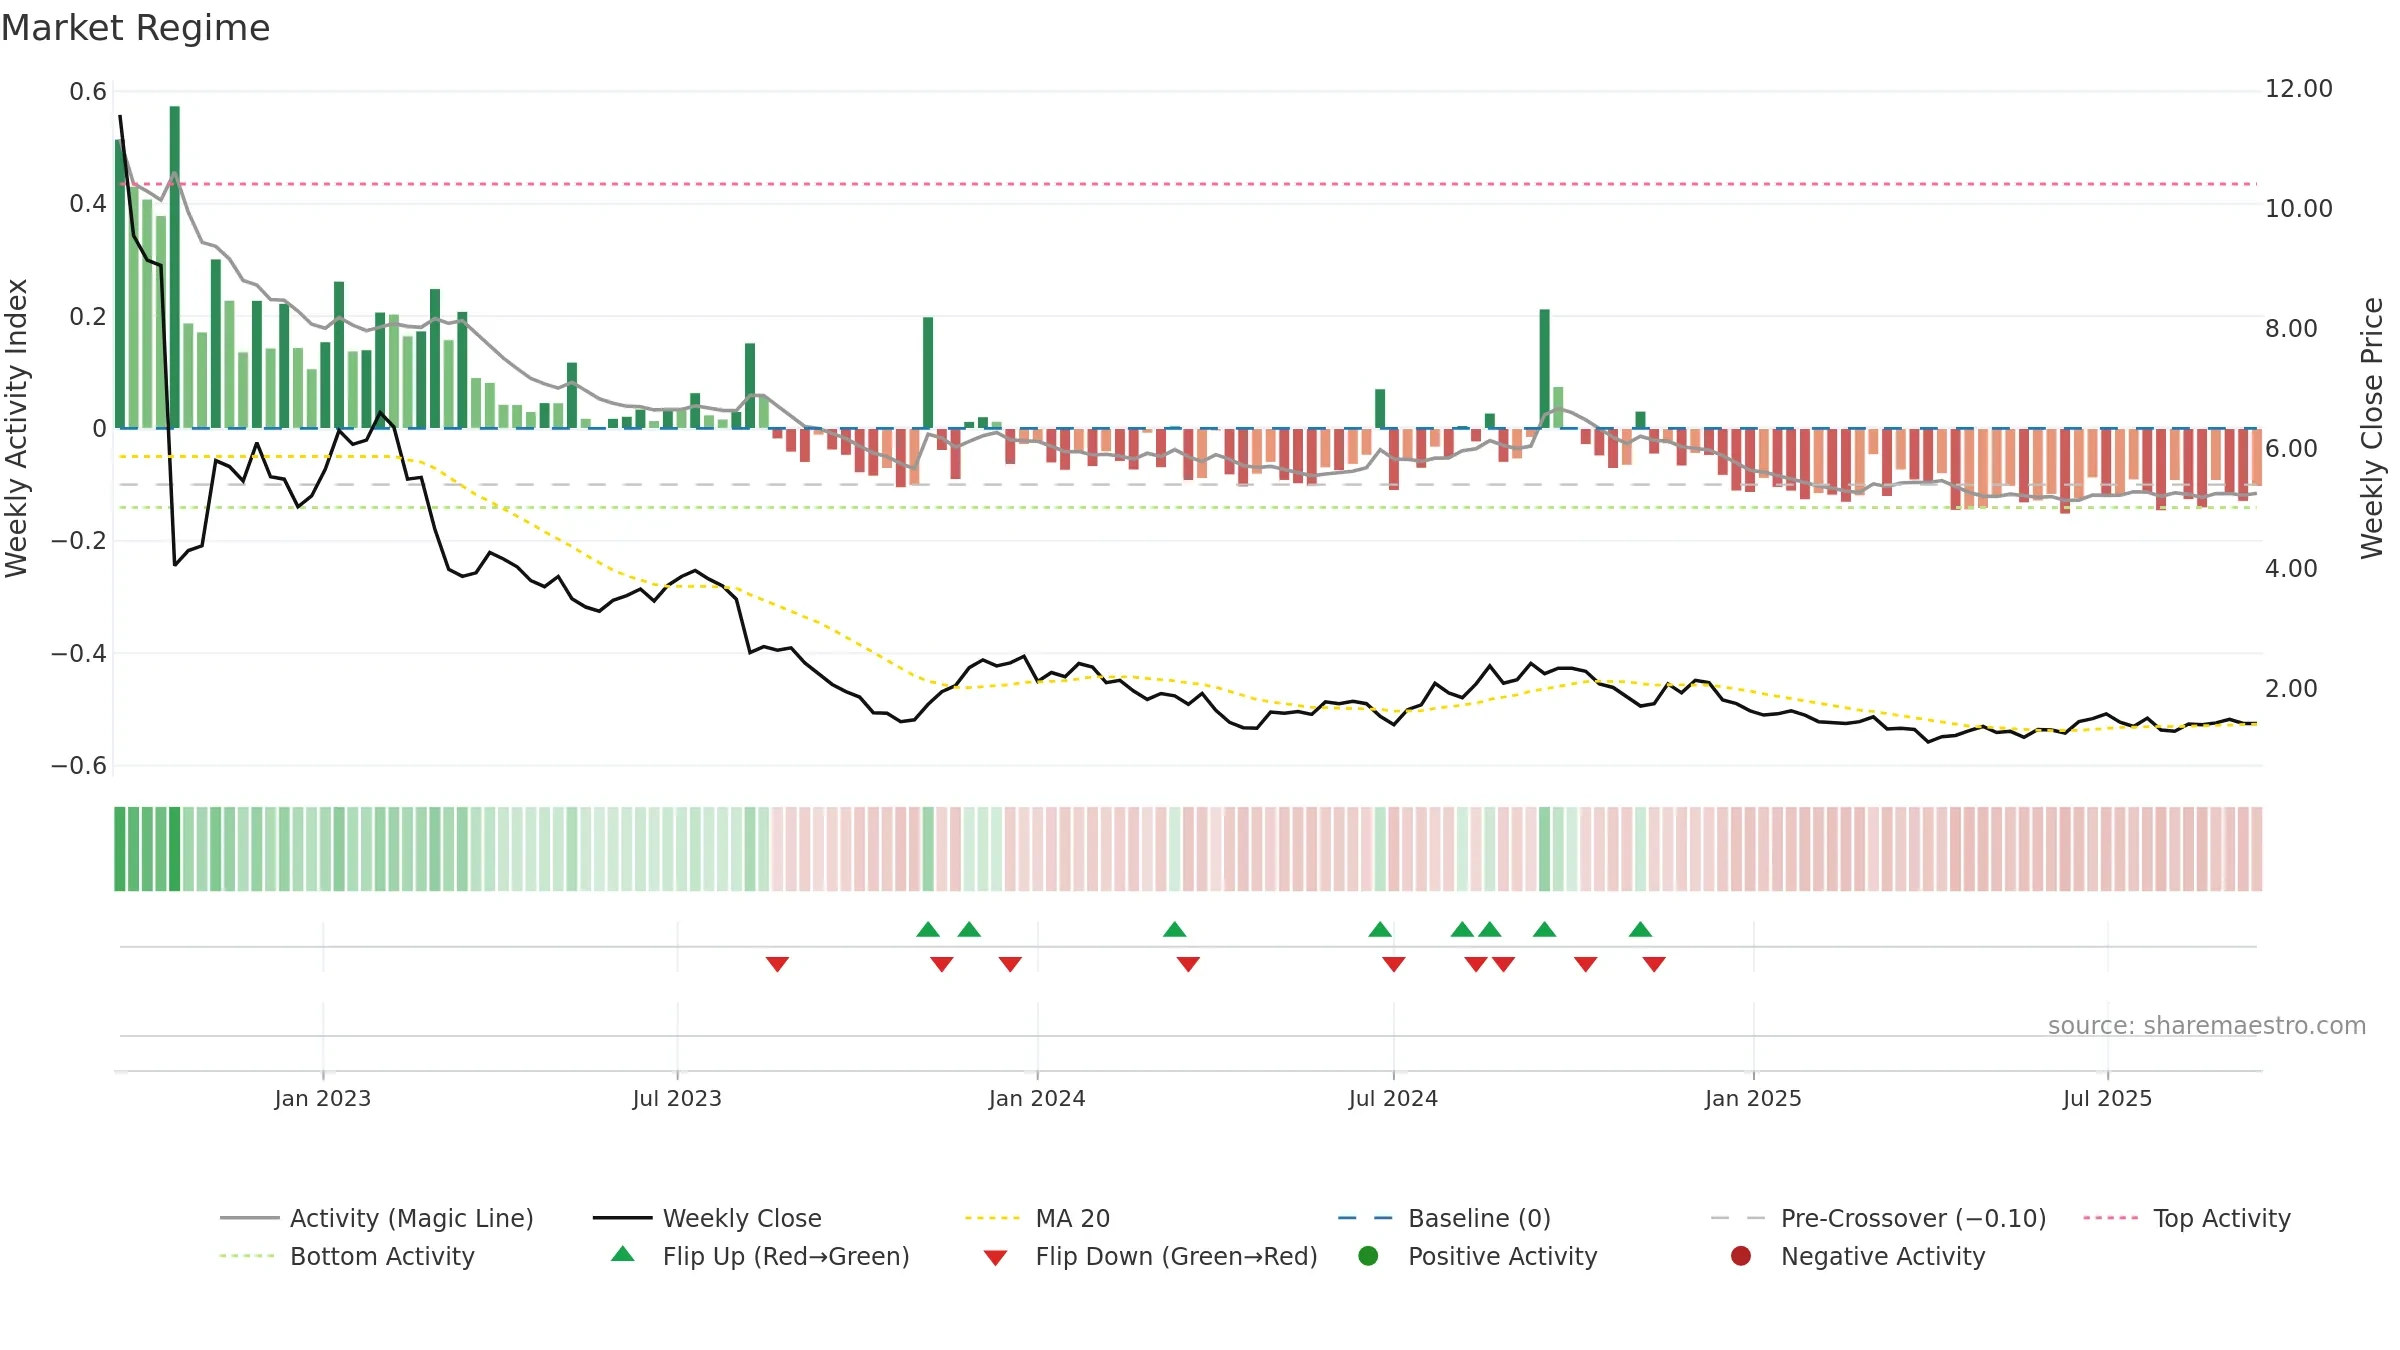The image size is (2400, 1350).
Task: Click the red Negative Activity legend dot
Action: pyautogui.click(x=1741, y=1256)
